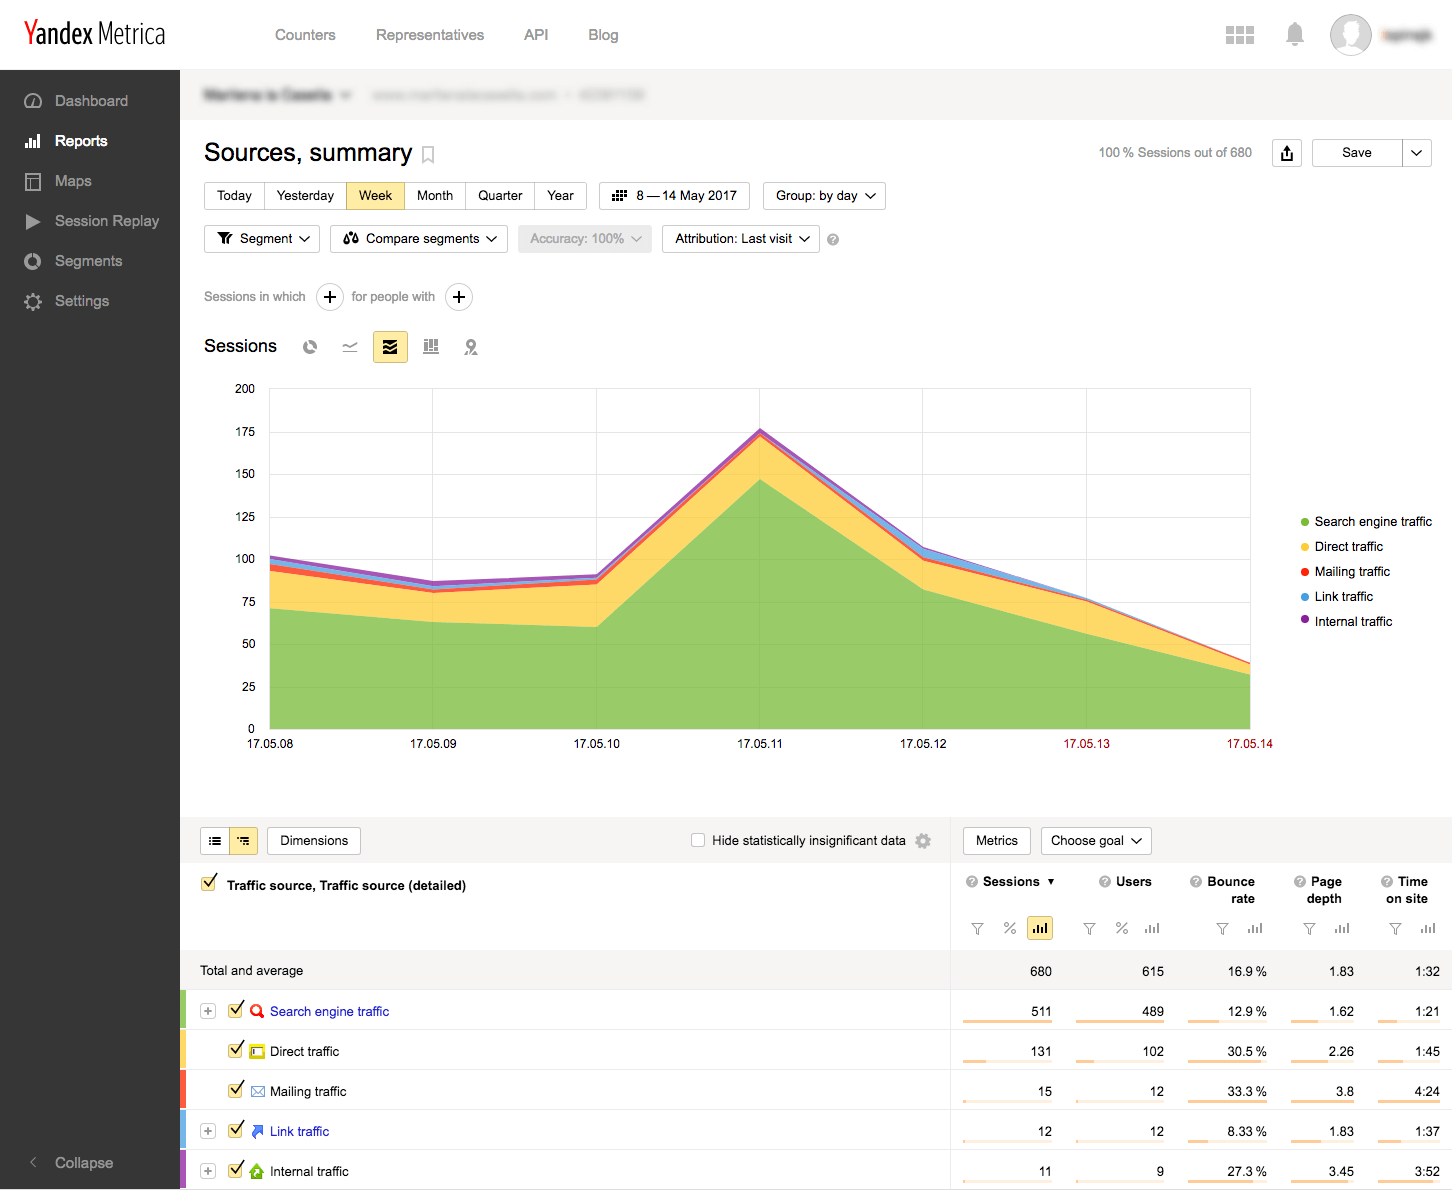Click the export report icon
Image resolution: width=1452 pixels, height=1192 pixels.
[x=1287, y=153]
